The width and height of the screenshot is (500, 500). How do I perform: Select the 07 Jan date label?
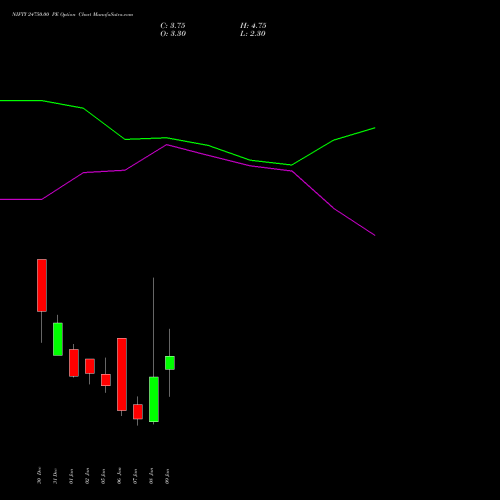[135, 476]
